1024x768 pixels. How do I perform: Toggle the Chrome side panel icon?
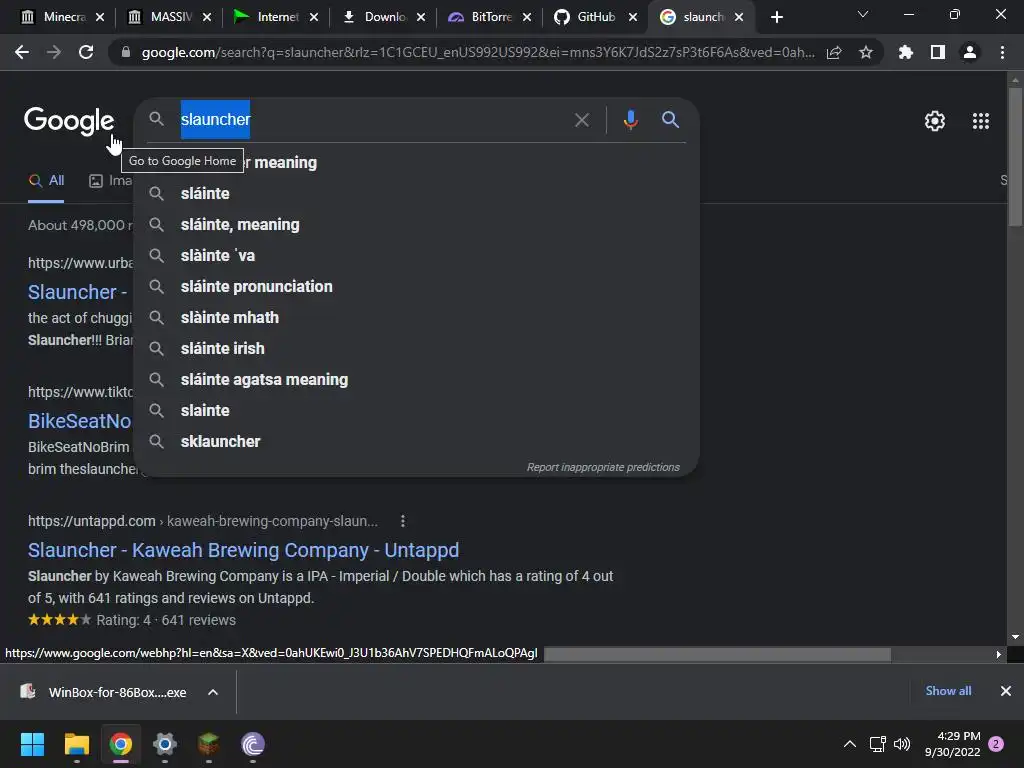938,52
